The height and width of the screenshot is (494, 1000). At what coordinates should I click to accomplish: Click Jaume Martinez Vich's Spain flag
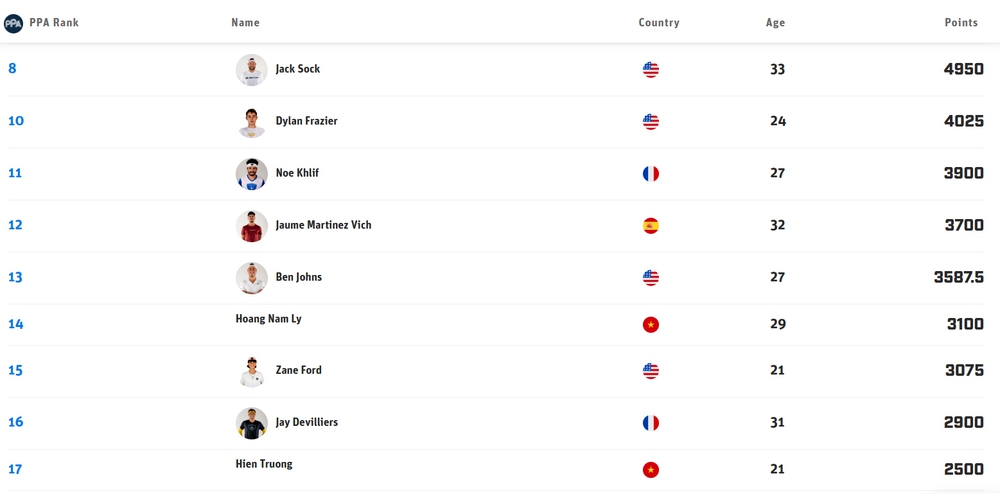[x=651, y=226]
